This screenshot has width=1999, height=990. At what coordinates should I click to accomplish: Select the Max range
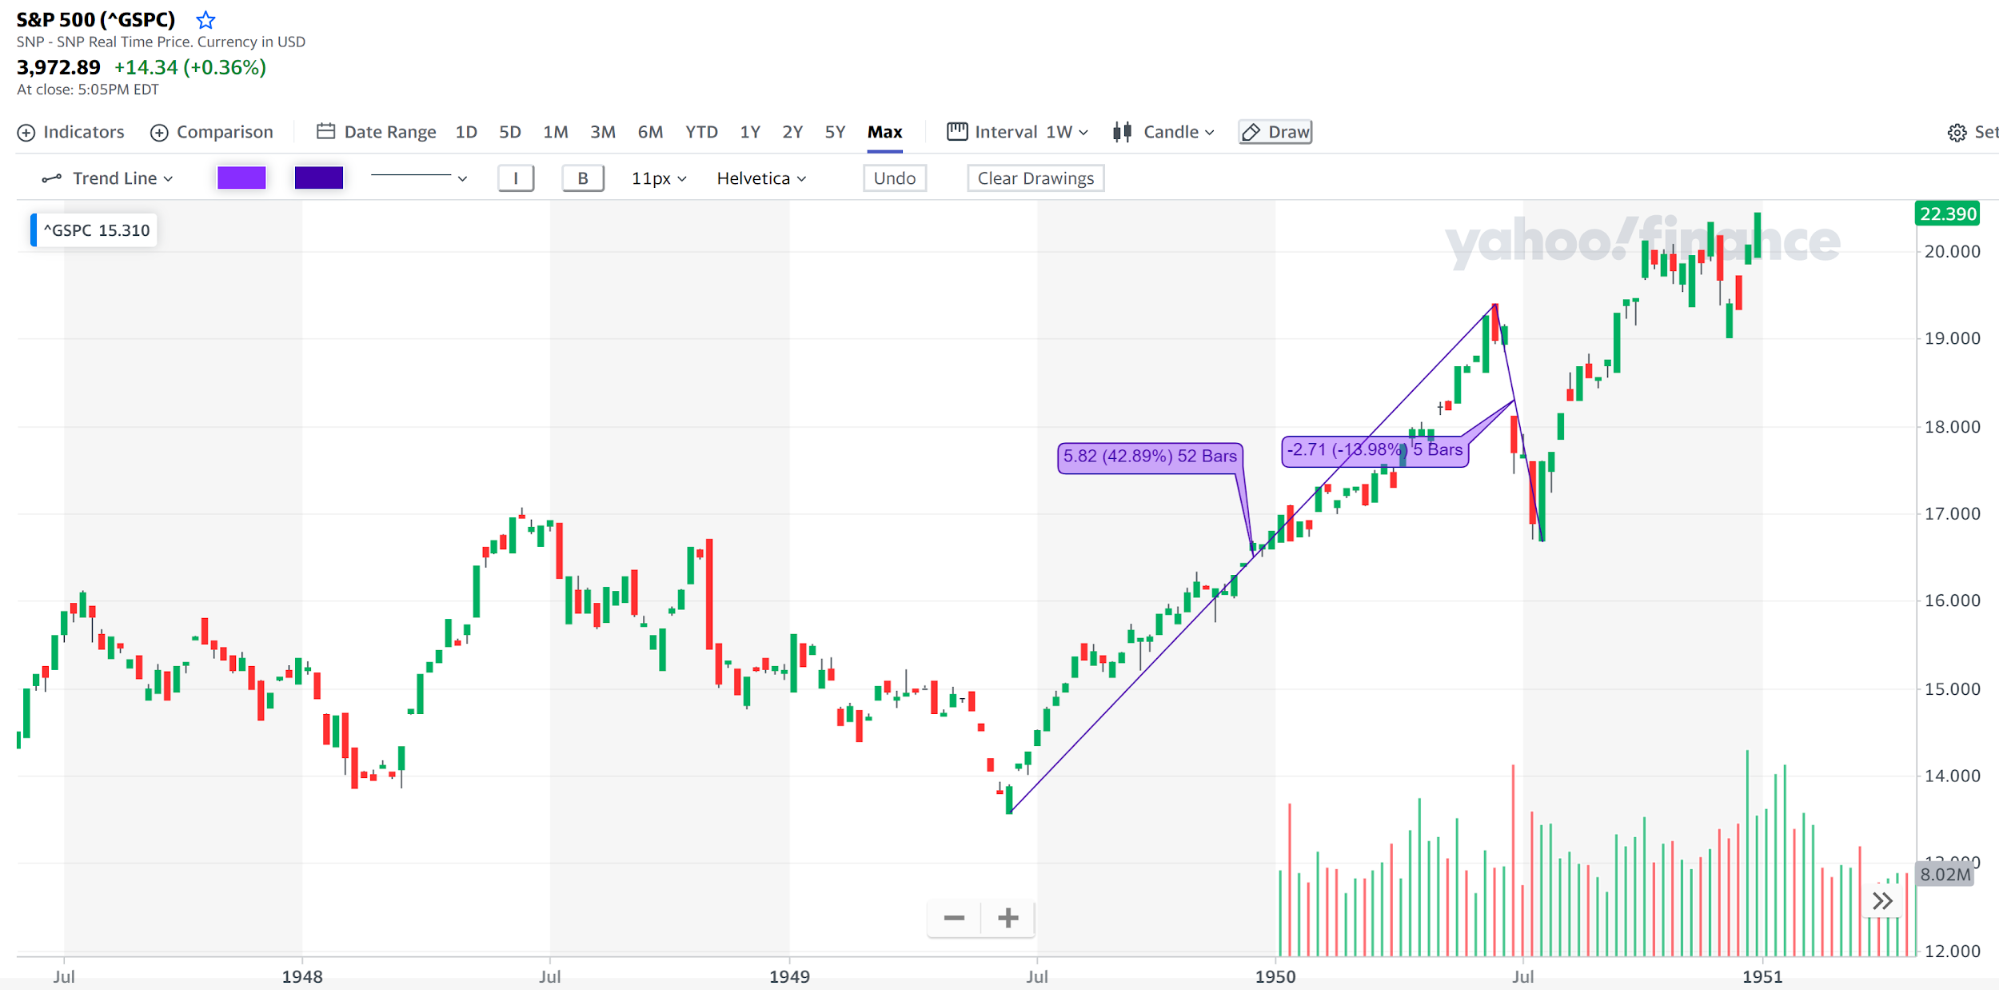[x=885, y=132]
